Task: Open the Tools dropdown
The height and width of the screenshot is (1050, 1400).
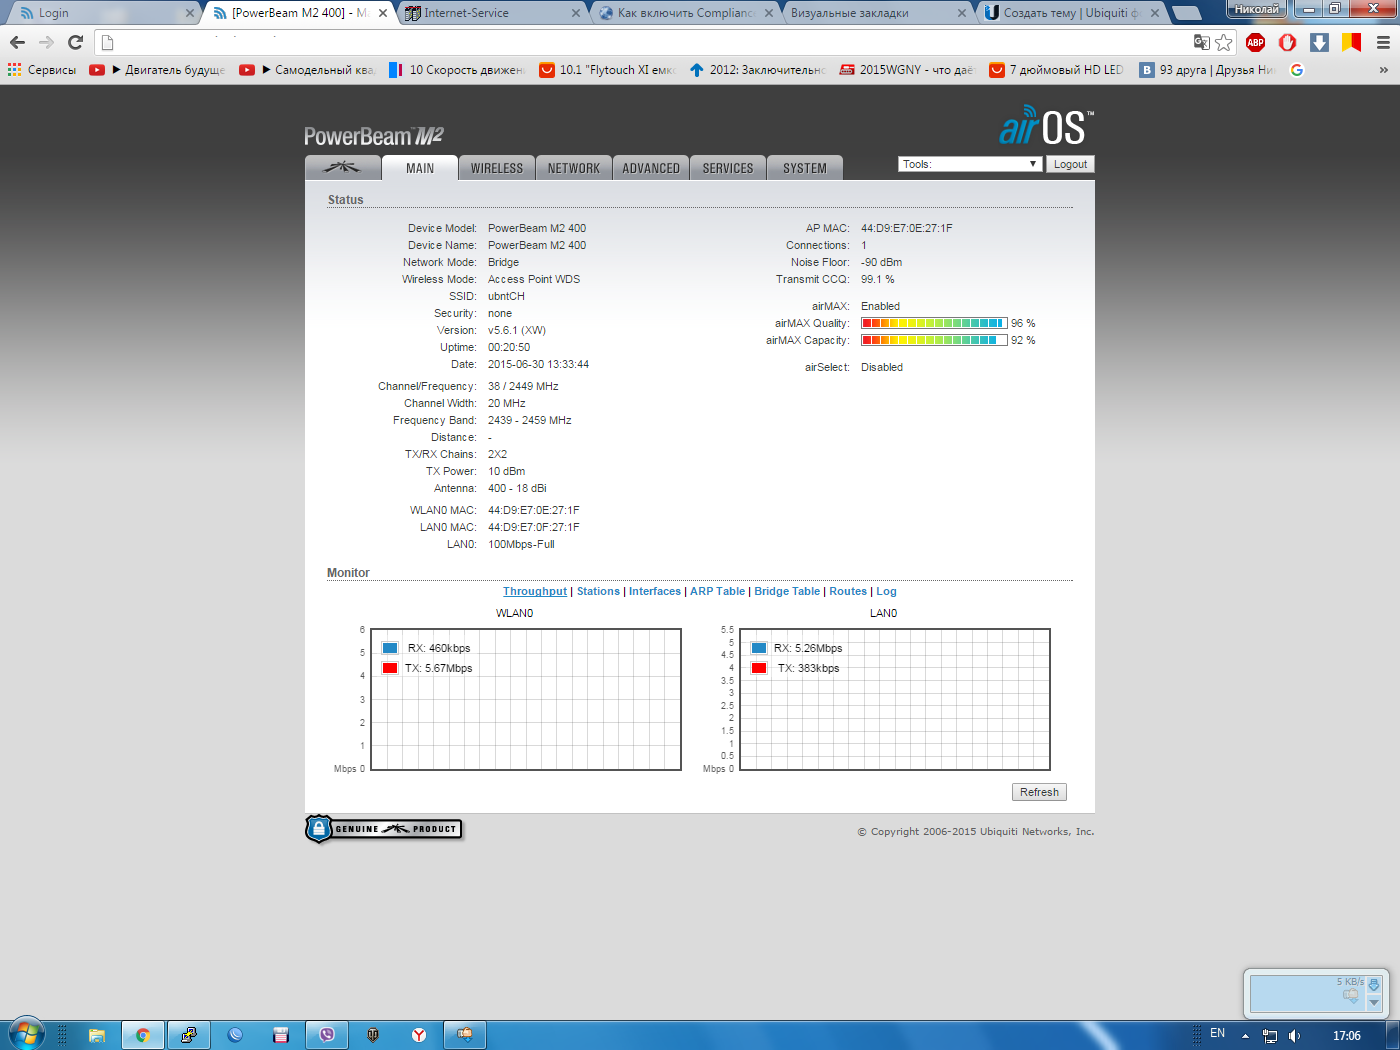Action: tap(970, 164)
